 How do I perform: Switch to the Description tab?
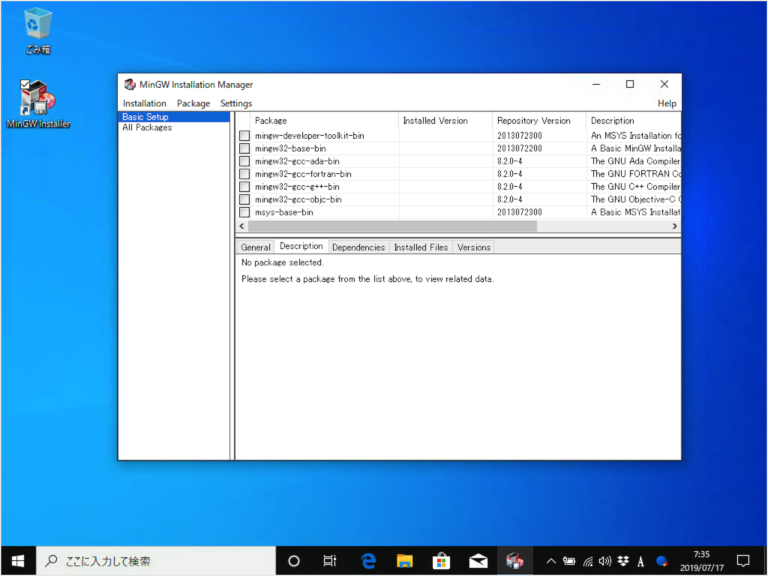click(301, 246)
